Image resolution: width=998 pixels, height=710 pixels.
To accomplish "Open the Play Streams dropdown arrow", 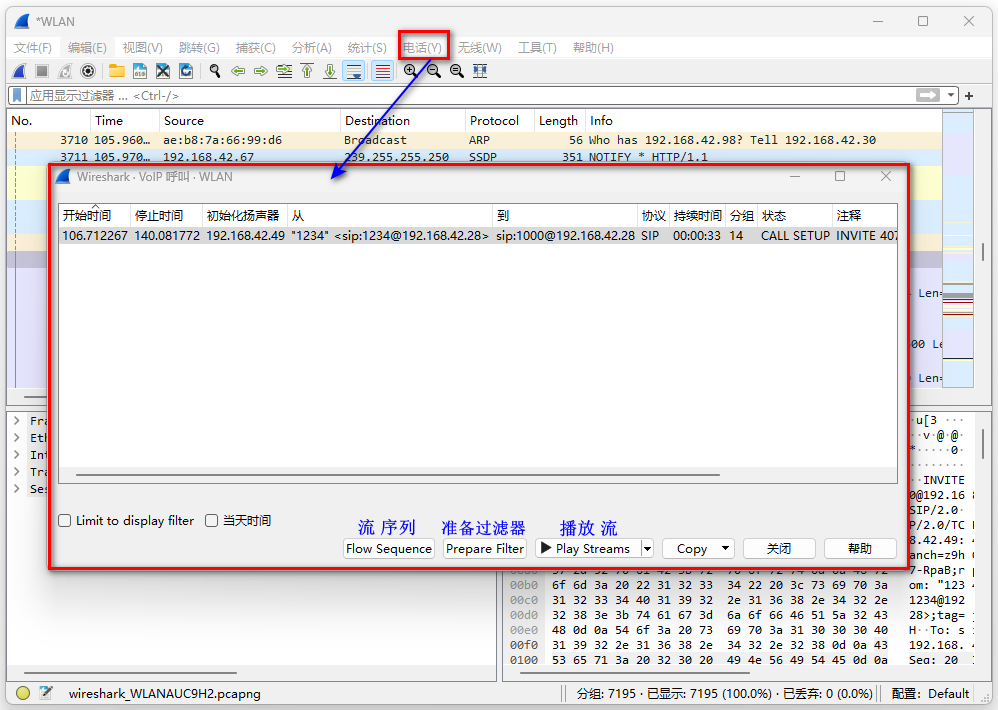I will coord(647,548).
